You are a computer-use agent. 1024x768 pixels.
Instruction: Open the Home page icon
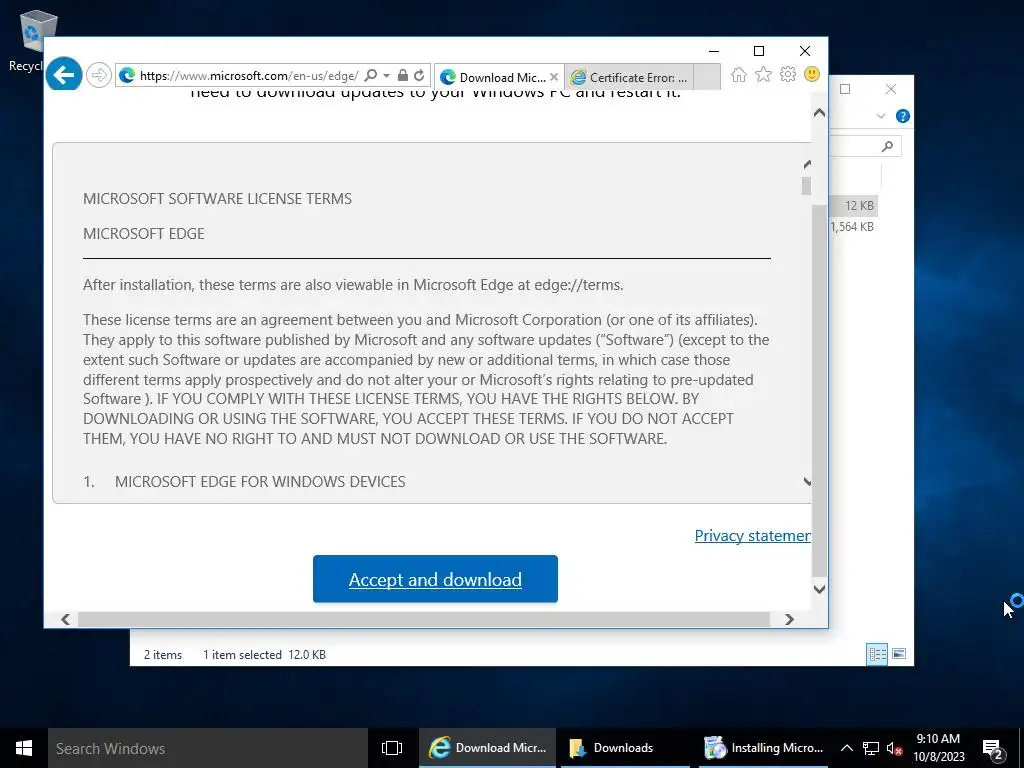point(739,74)
